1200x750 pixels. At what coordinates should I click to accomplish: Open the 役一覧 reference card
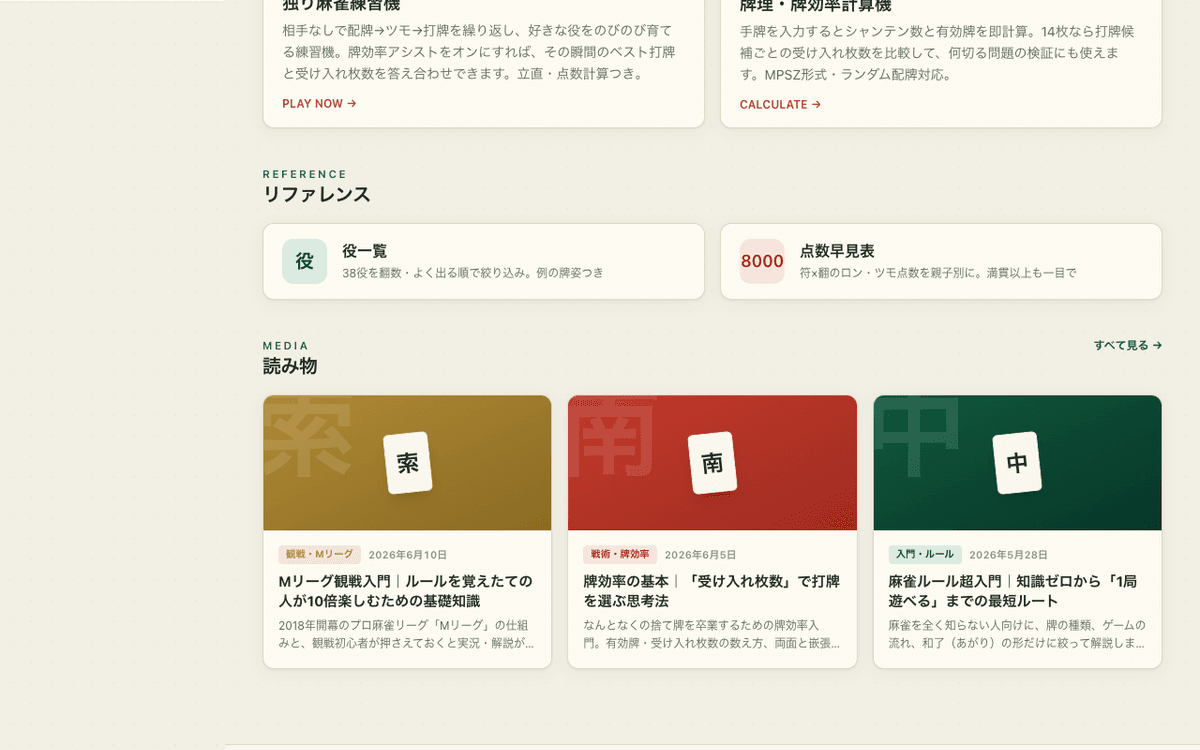tap(483, 261)
